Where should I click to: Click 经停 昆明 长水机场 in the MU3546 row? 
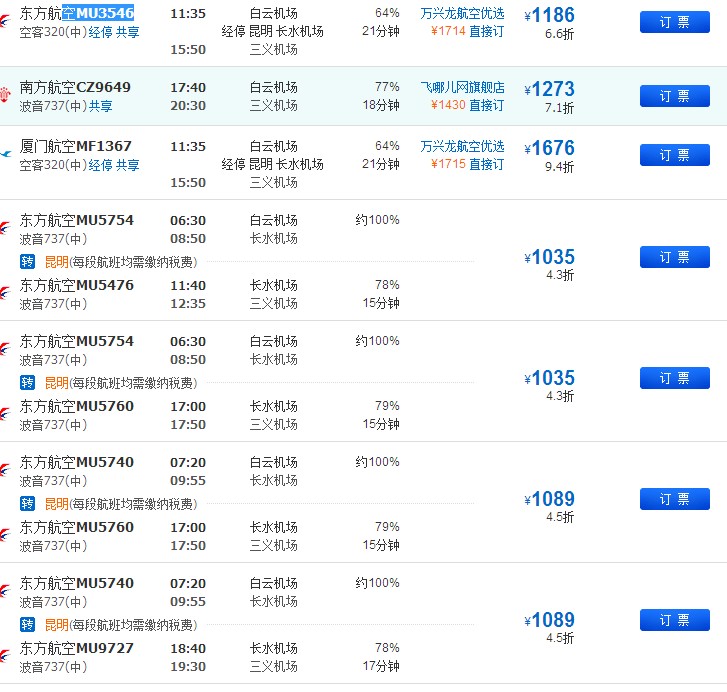[x=273, y=32]
